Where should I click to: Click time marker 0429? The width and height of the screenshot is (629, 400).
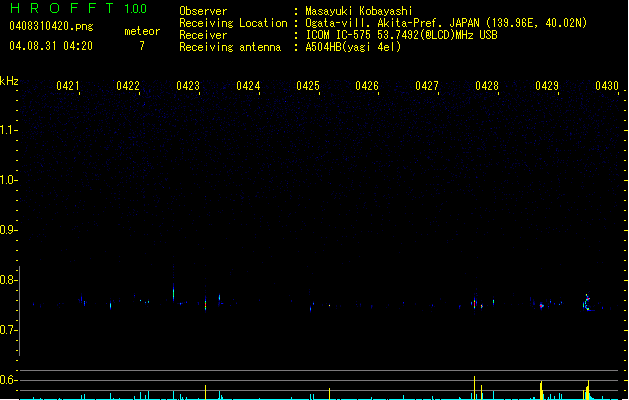[x=547, y=86]
